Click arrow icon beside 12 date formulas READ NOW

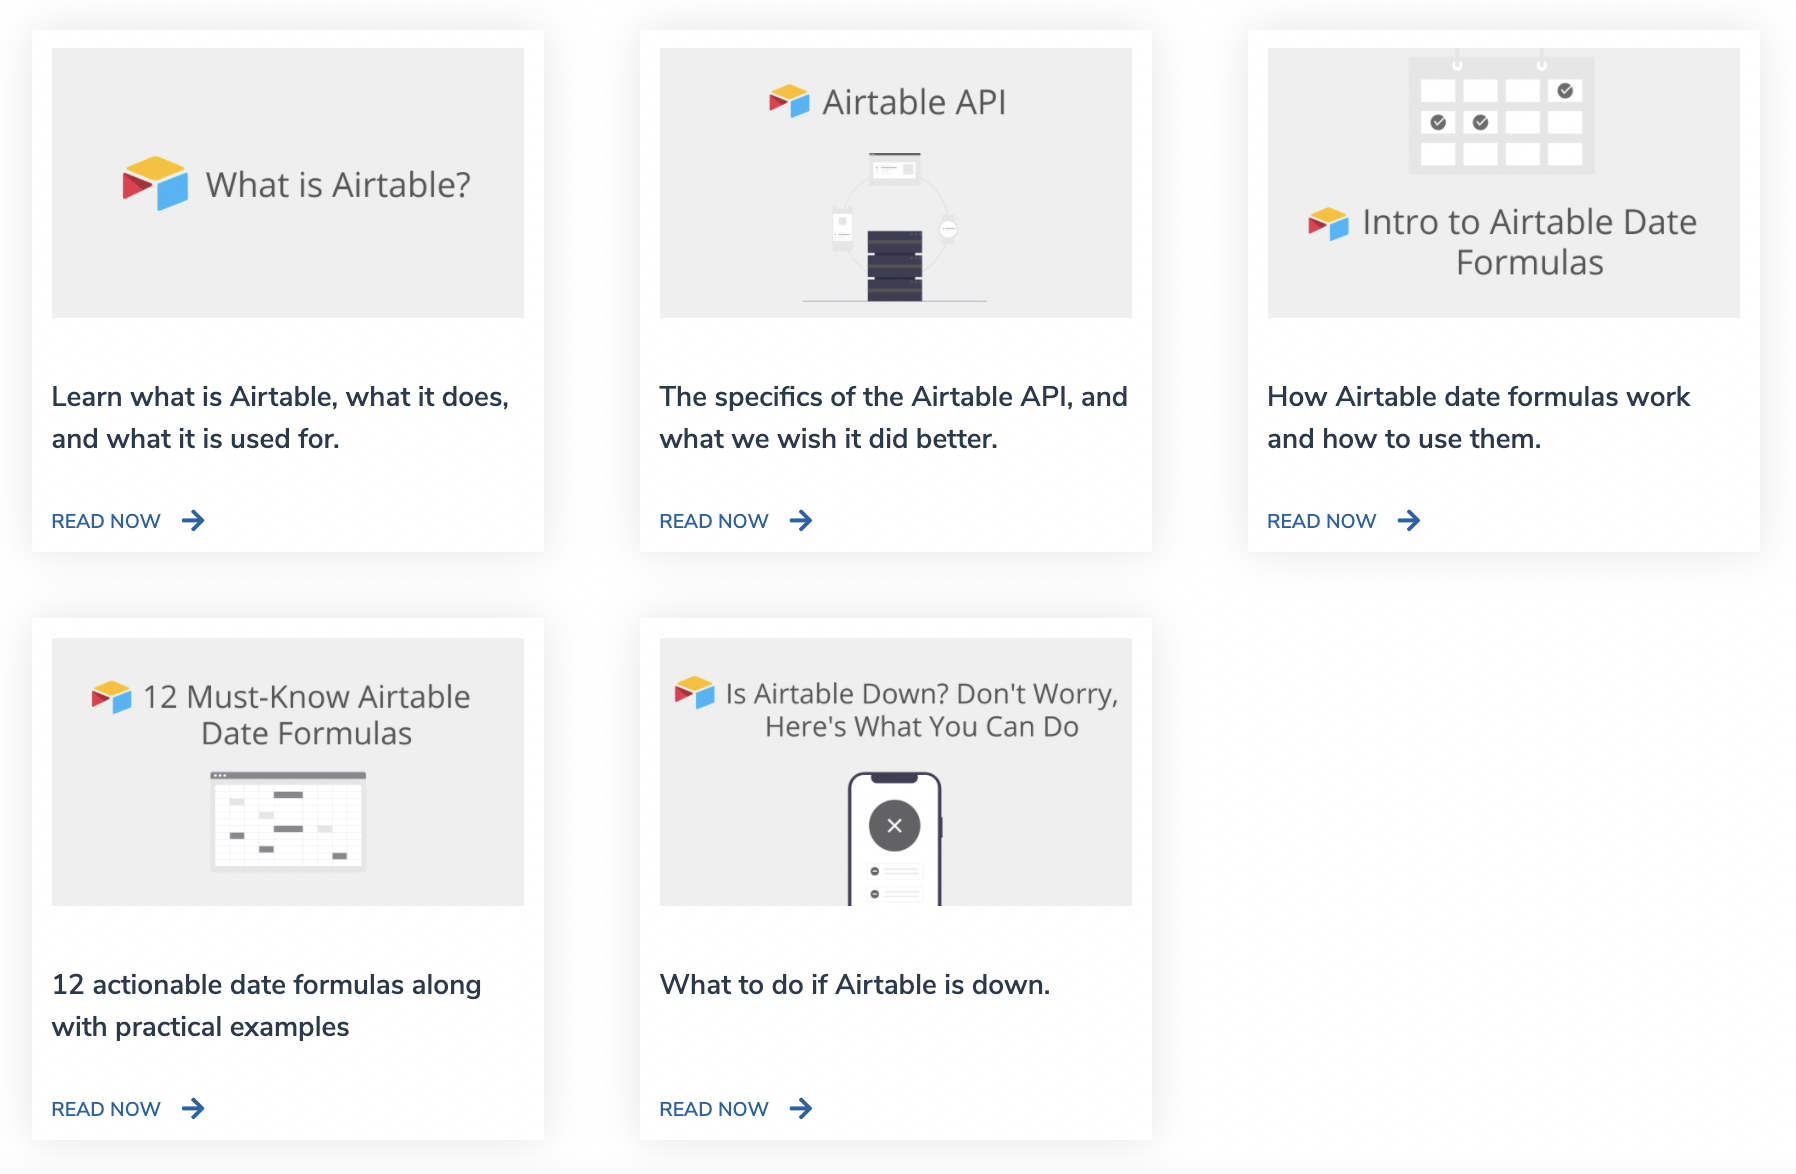(193, 1108)
